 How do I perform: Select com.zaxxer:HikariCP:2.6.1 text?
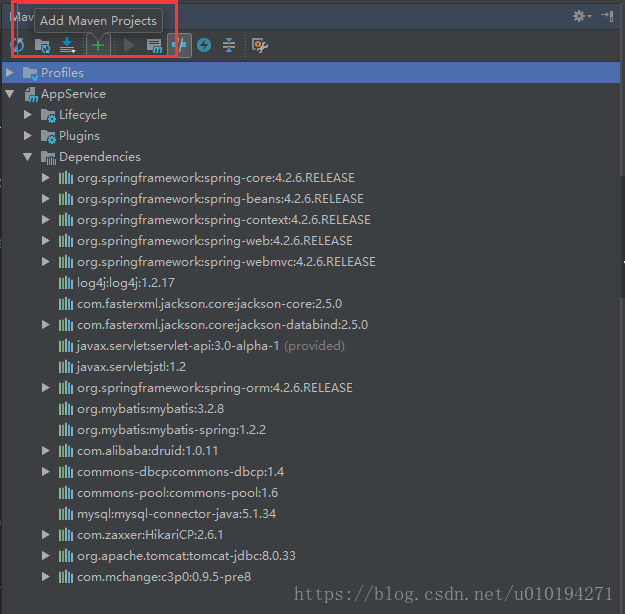[150, 535]
